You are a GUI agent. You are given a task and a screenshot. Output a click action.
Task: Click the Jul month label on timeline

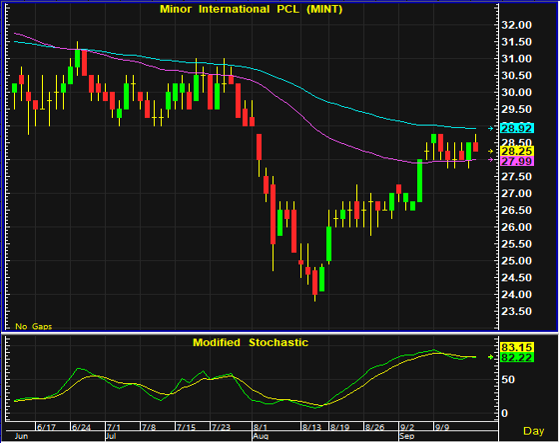click(111, 436)
